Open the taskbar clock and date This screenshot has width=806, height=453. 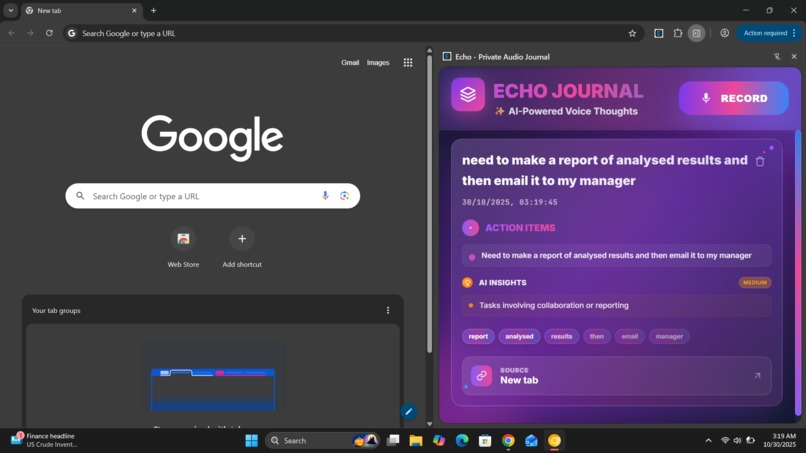[779, 440]
